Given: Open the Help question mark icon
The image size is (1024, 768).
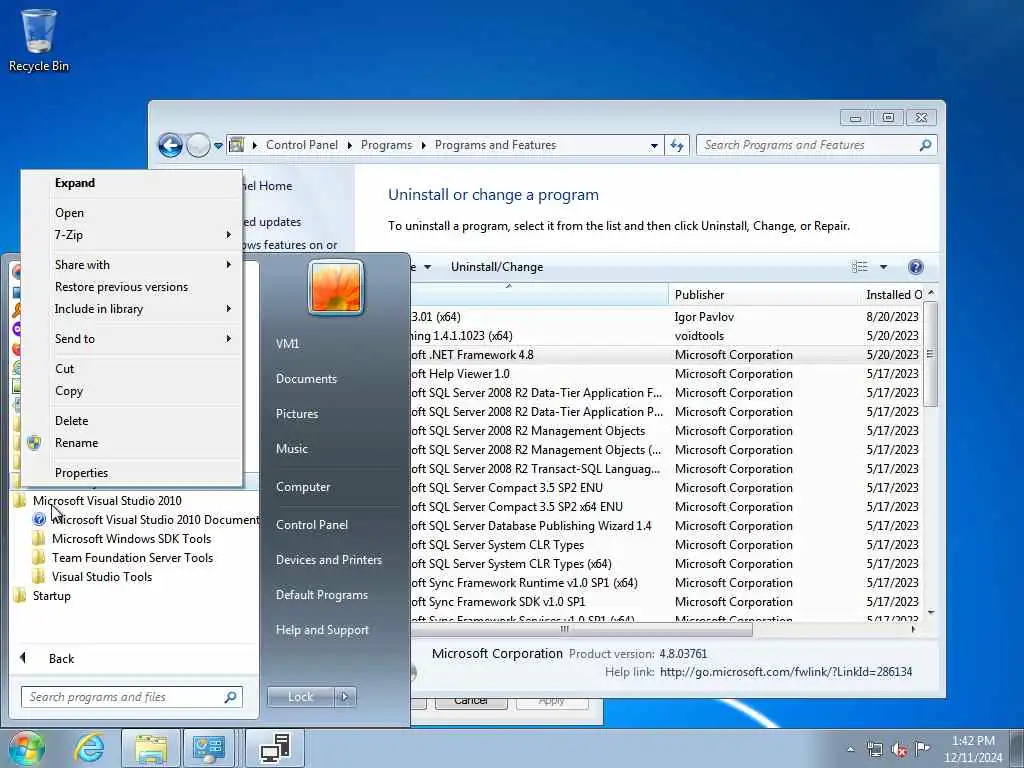Looking at the screenshot, I should click(916, 266).
